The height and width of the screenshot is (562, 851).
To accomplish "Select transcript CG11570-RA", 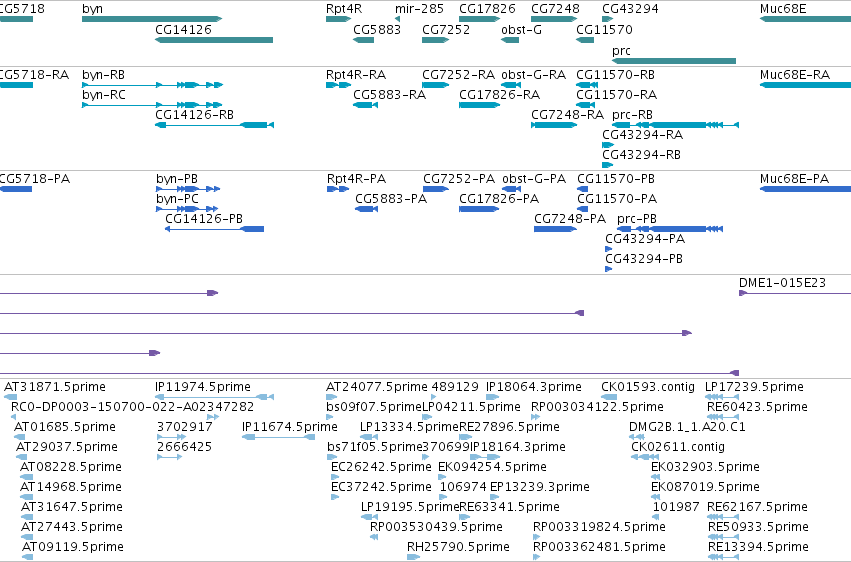I will point(586,105).
